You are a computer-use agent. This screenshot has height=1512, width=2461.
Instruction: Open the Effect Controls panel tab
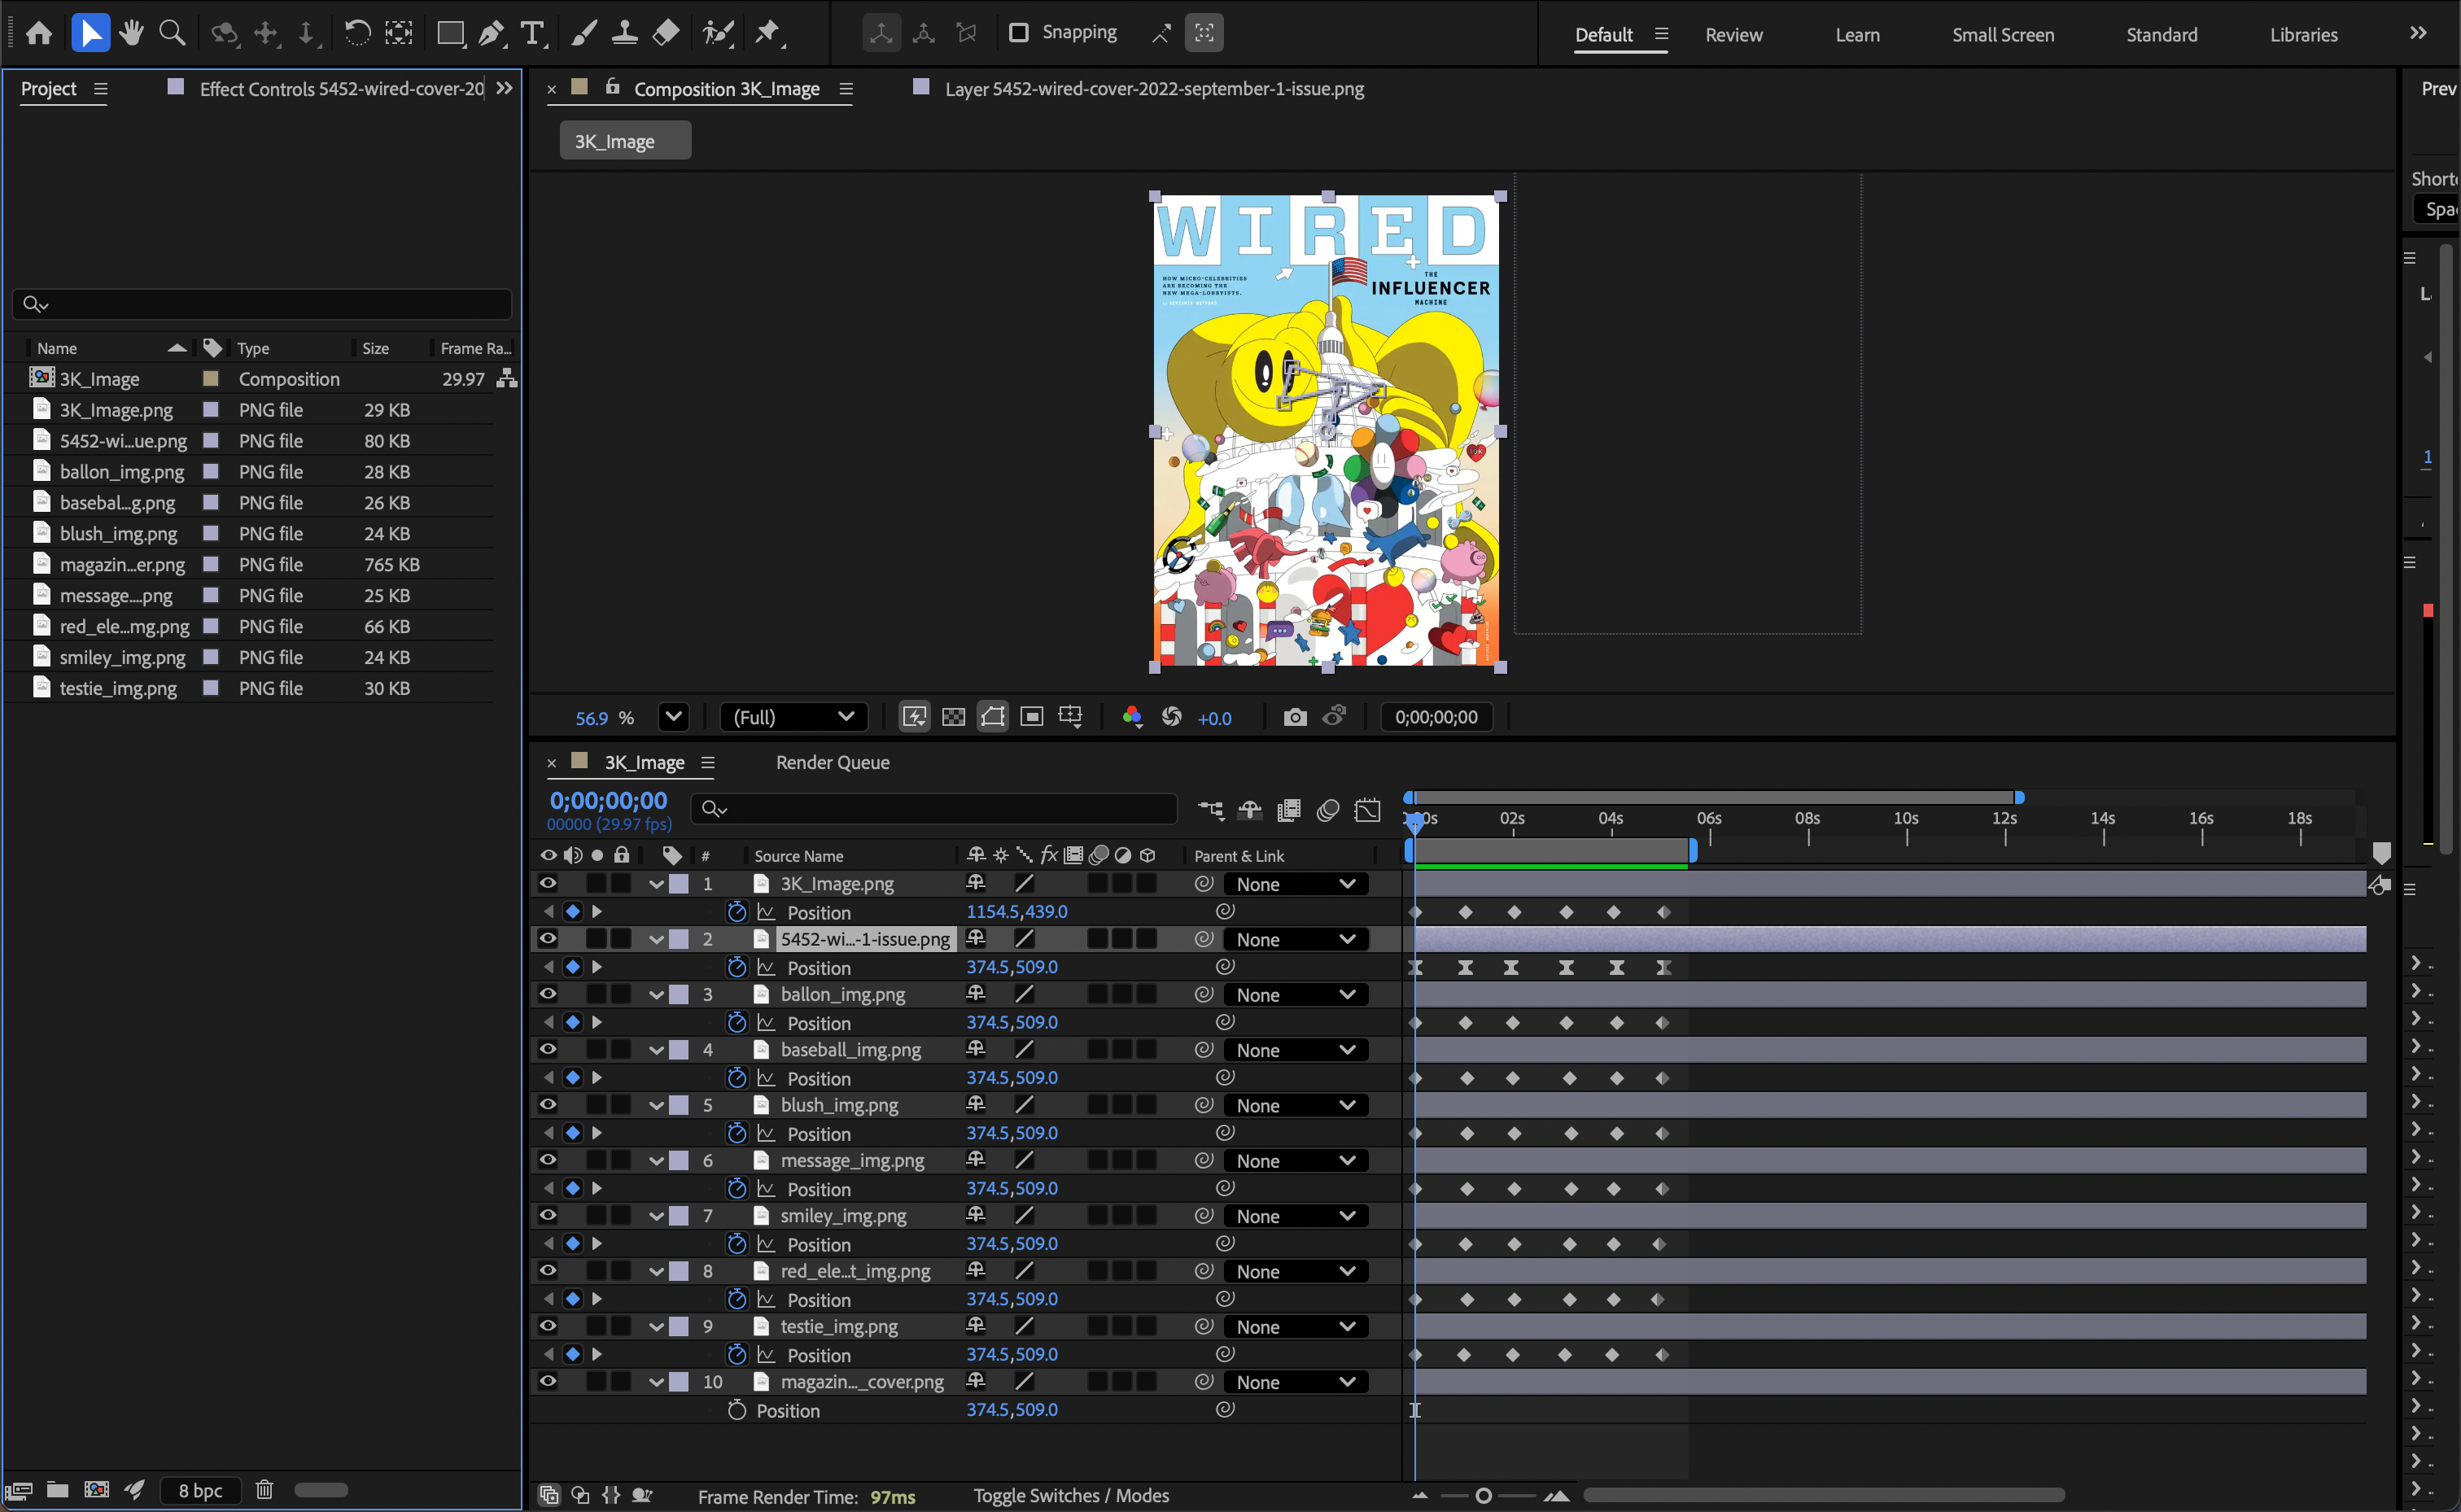tap(341, 89)
